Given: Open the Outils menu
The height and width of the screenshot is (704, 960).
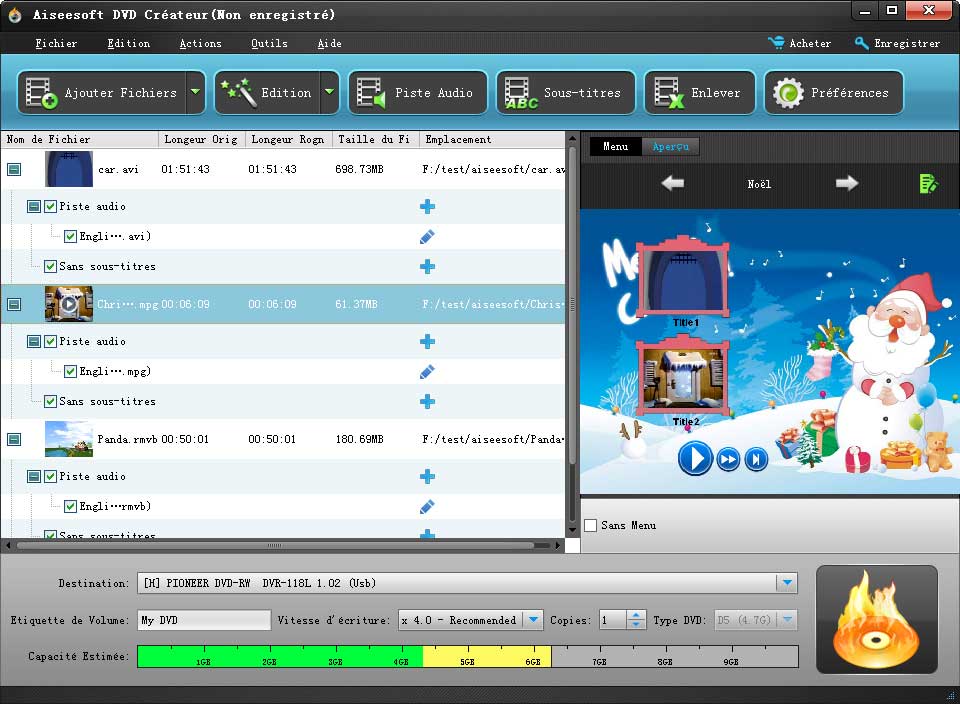Looking at the screenshot, I should coord(268,43).
